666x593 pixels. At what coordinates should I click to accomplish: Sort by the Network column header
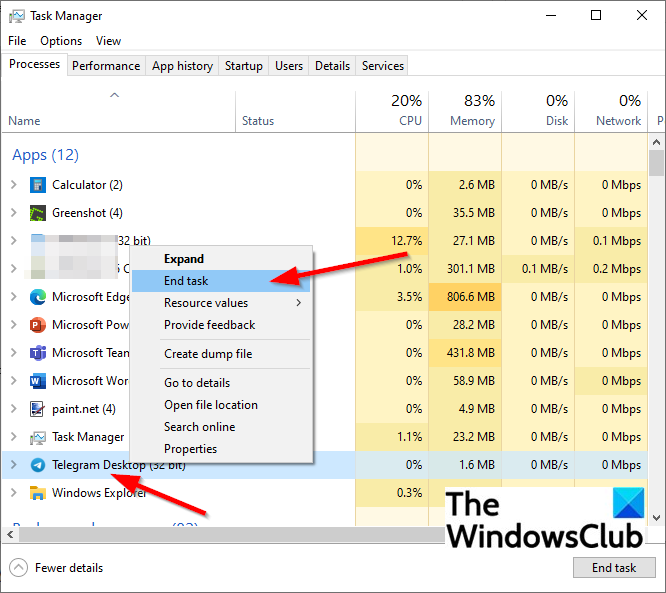pos(611,111)
